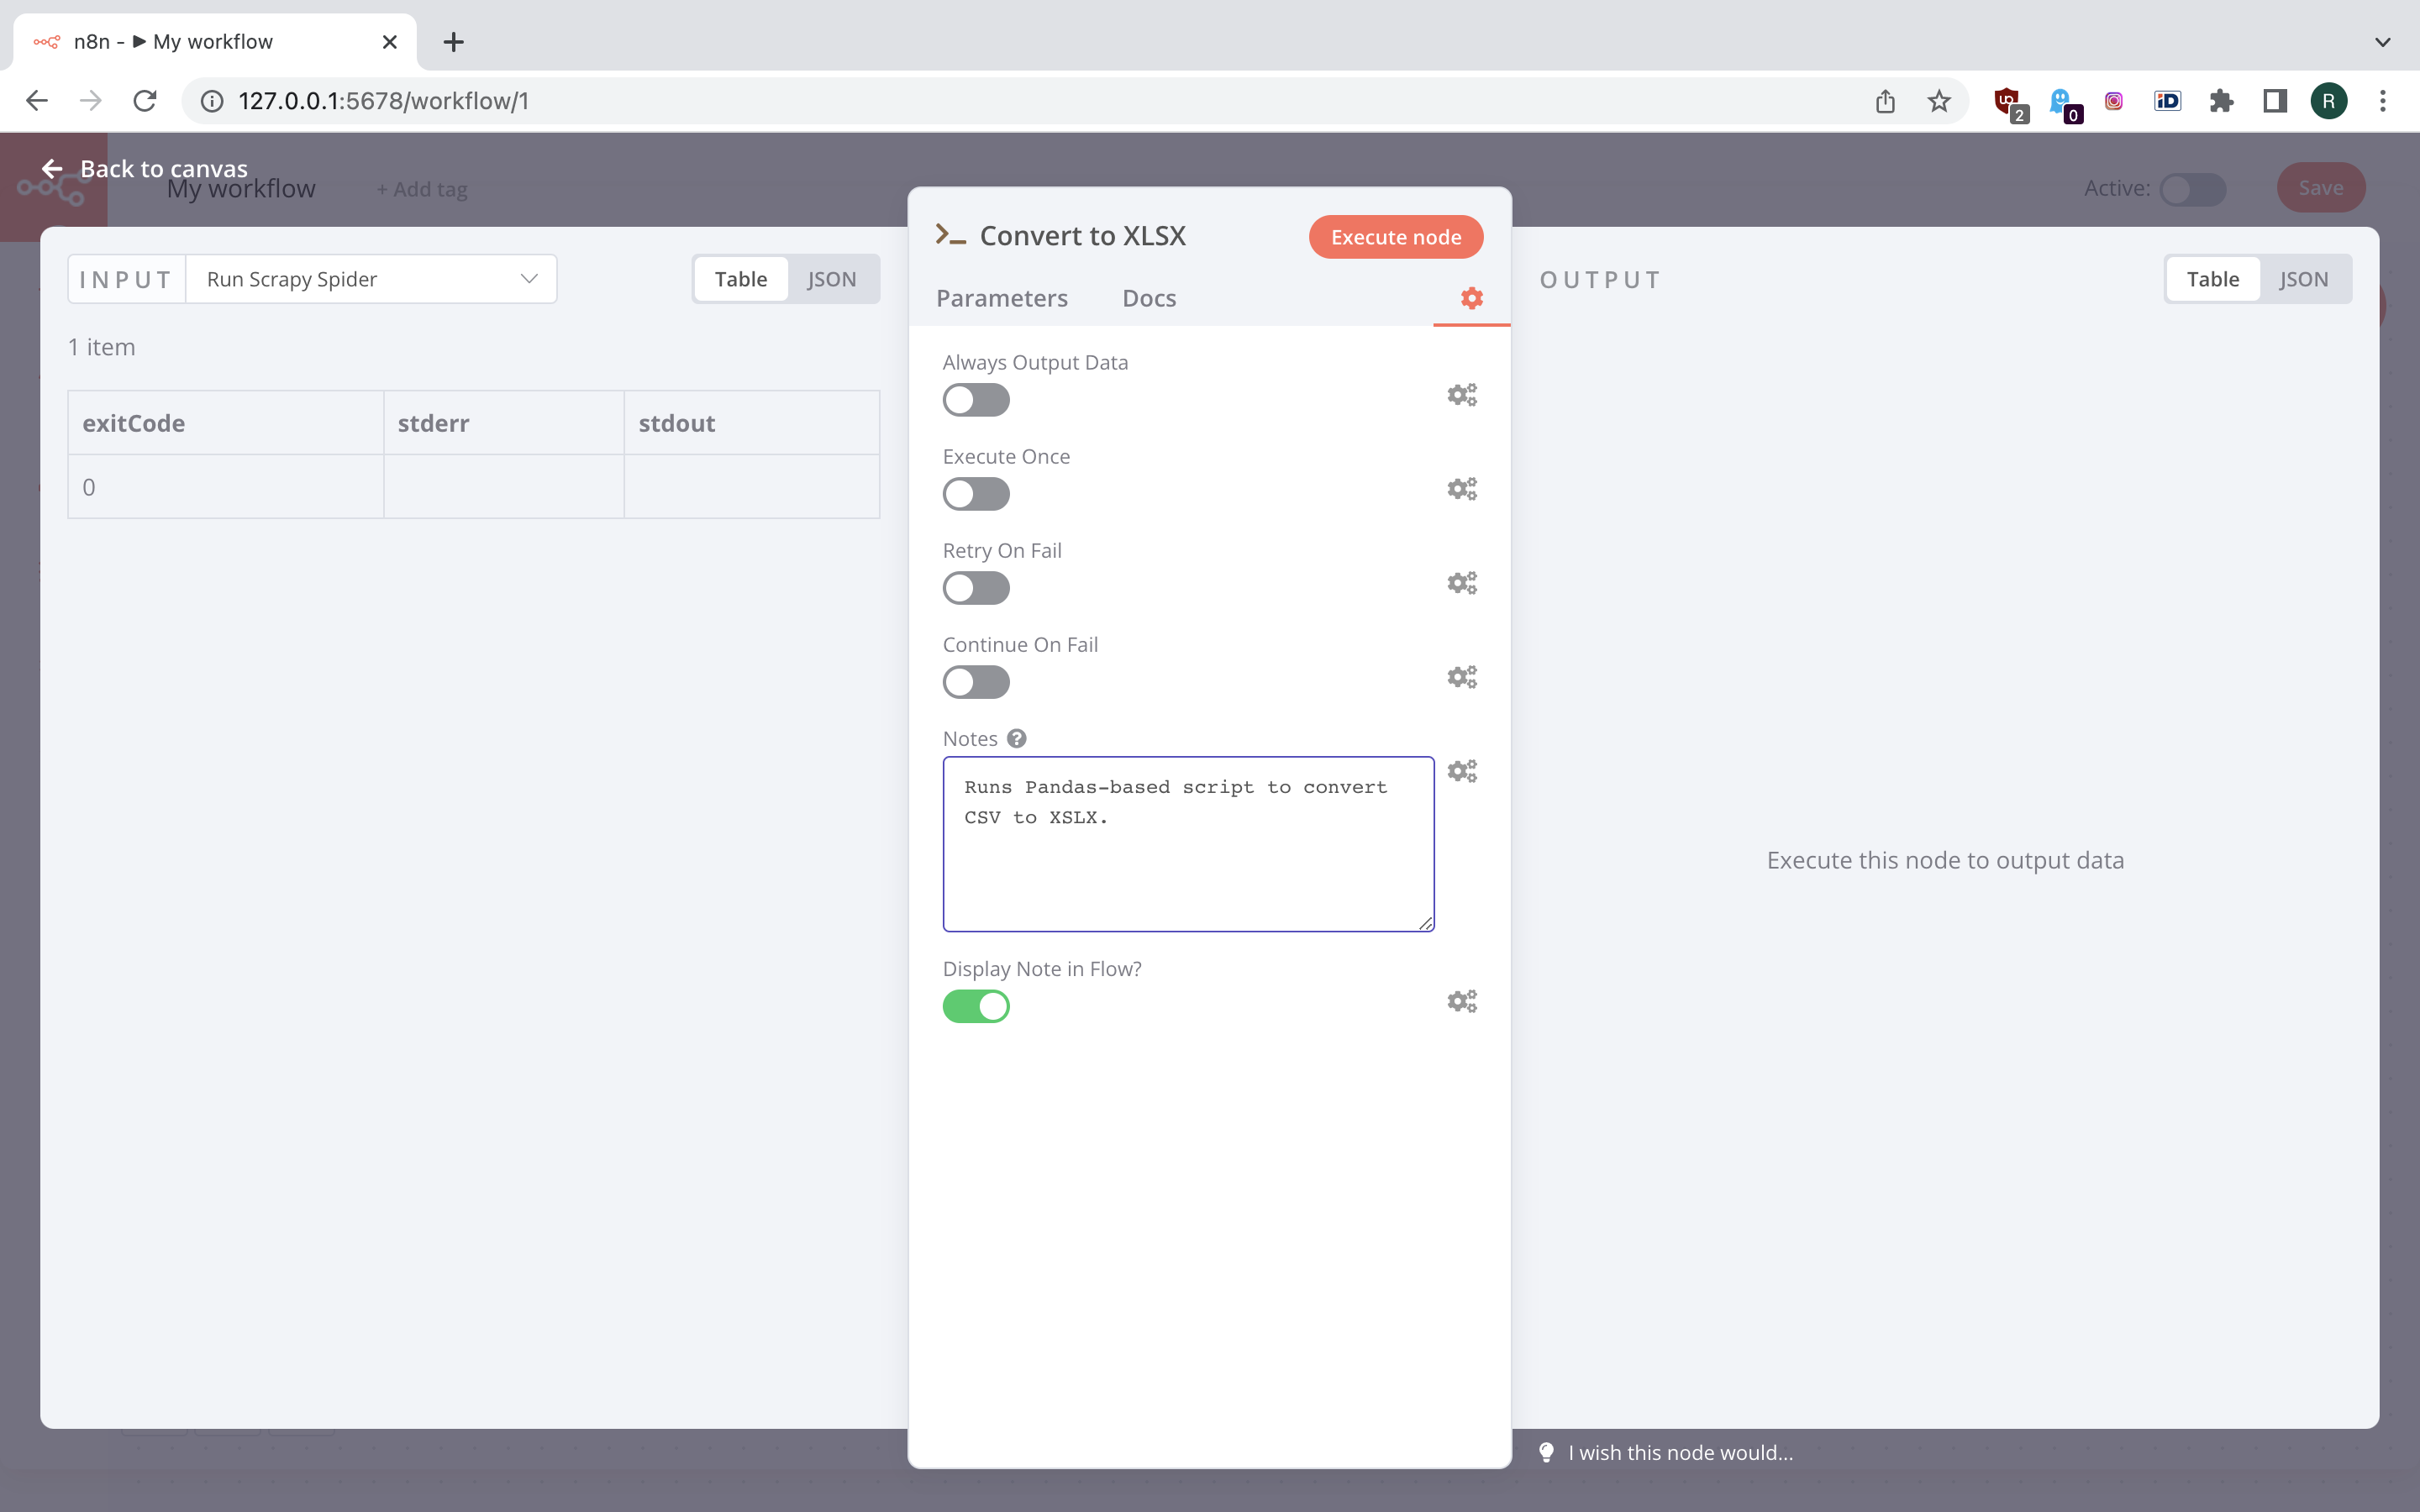
Task: Click the browser back arrow
Action: coord(37,101)
